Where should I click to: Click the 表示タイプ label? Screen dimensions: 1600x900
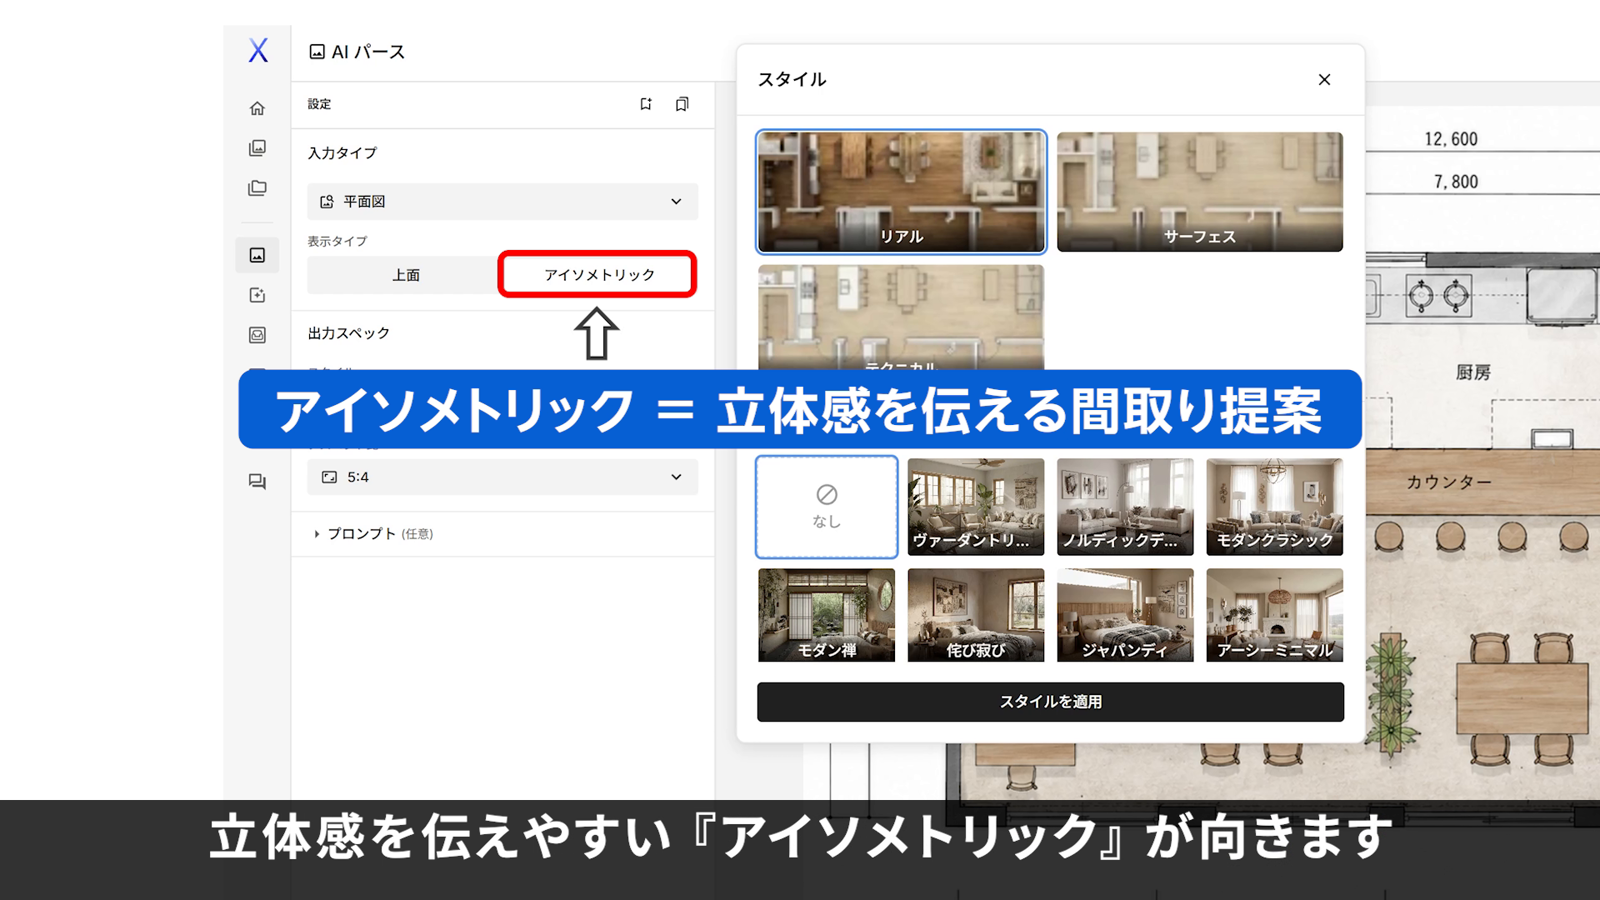coord(337,241)
